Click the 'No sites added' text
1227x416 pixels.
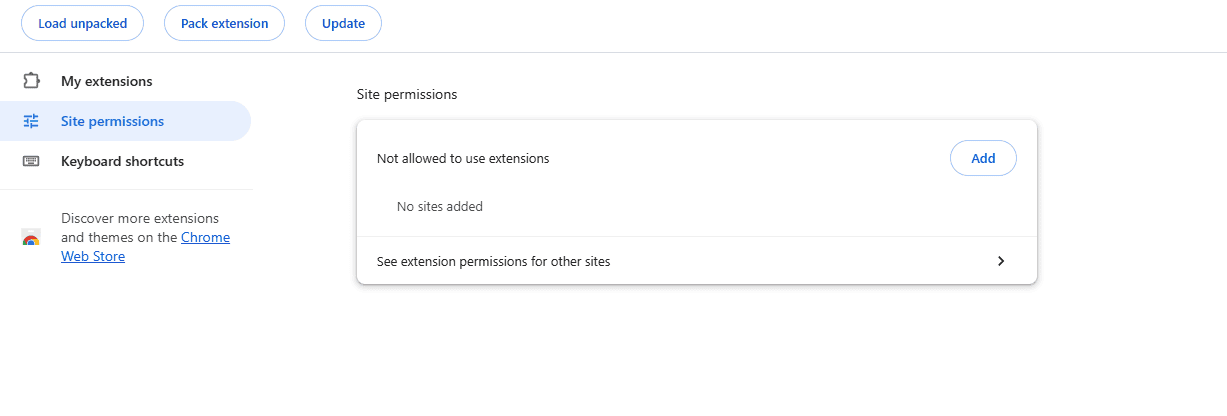[440, 207]
